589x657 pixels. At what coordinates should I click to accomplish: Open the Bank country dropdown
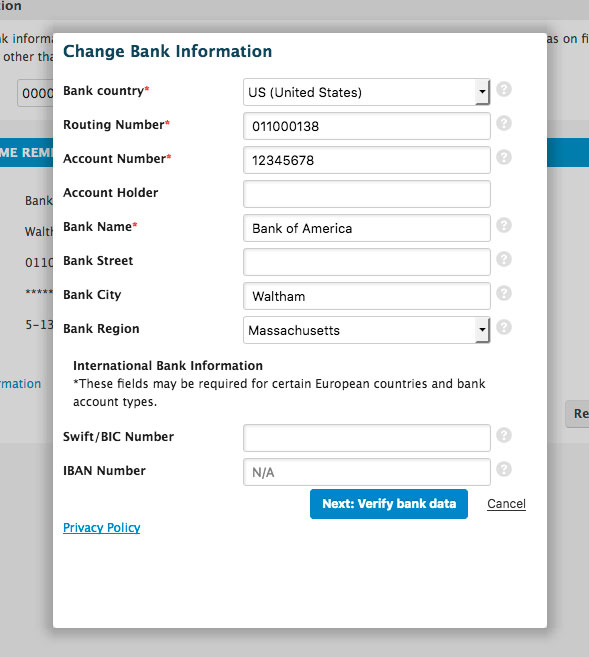367,92
